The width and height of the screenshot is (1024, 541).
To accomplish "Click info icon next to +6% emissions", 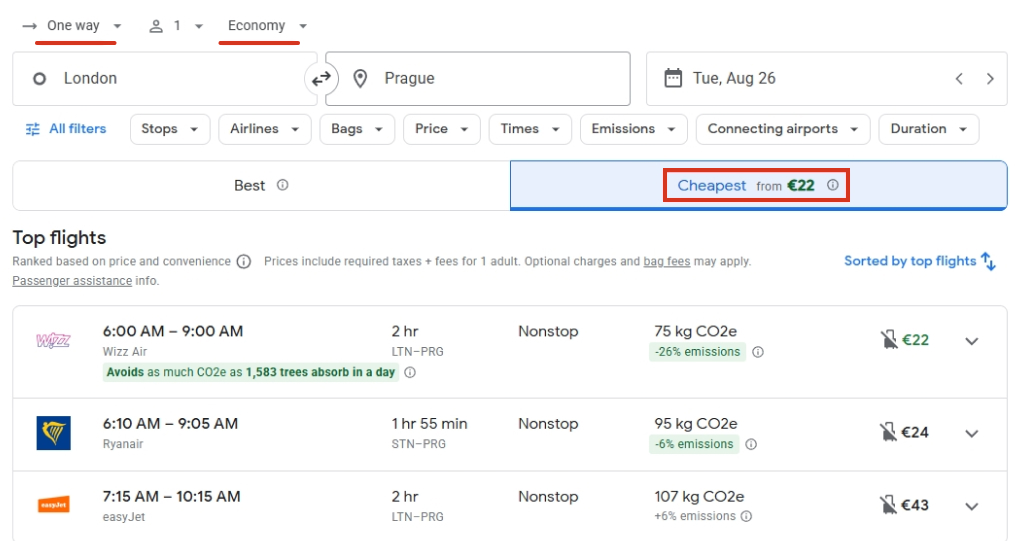I will click(x=746, y=516).
